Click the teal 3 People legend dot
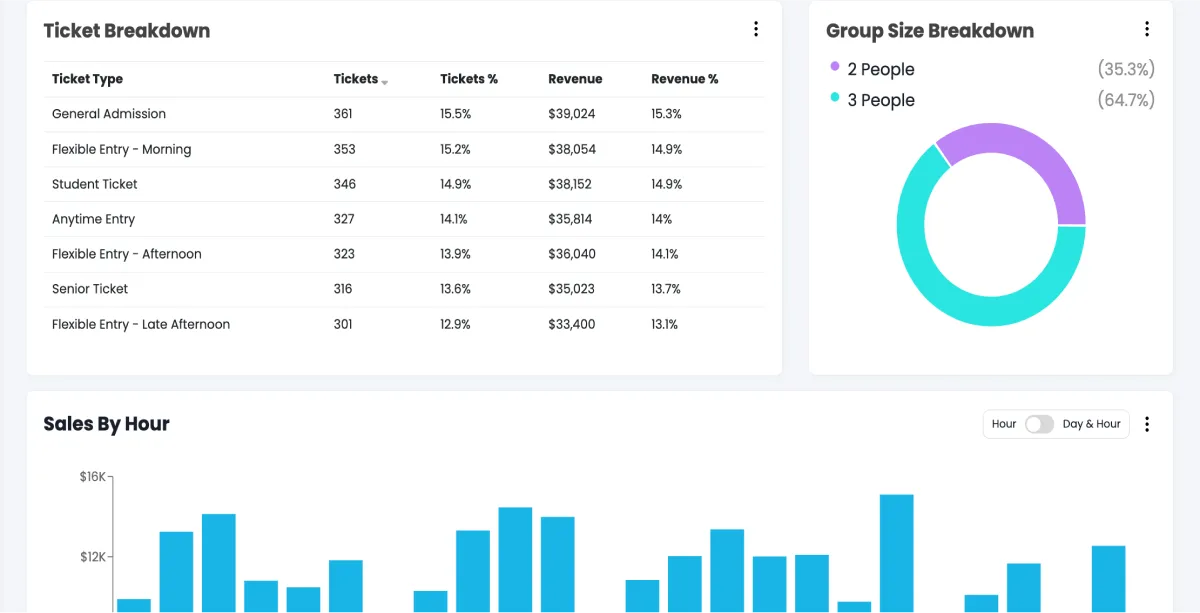The height and width of the screenshot is (613, 1200). click(835, 97)
